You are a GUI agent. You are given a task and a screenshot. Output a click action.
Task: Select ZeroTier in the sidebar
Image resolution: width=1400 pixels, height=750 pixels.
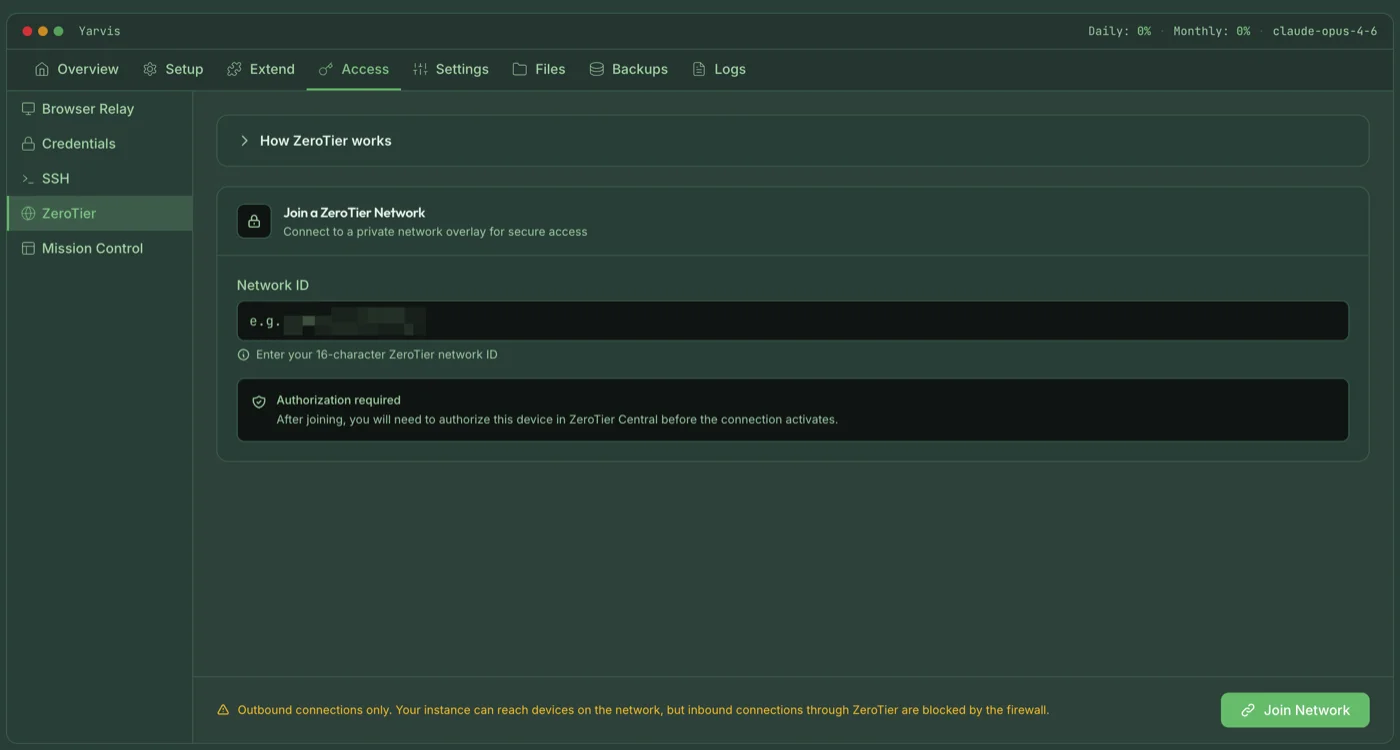(69, 213)
